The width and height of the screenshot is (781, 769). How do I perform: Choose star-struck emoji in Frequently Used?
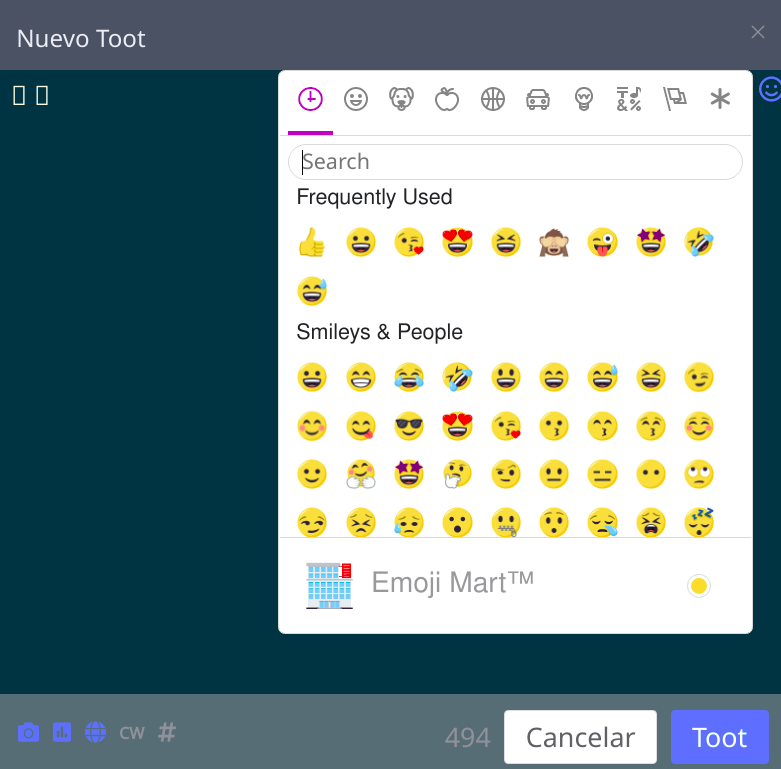[651, 243]
